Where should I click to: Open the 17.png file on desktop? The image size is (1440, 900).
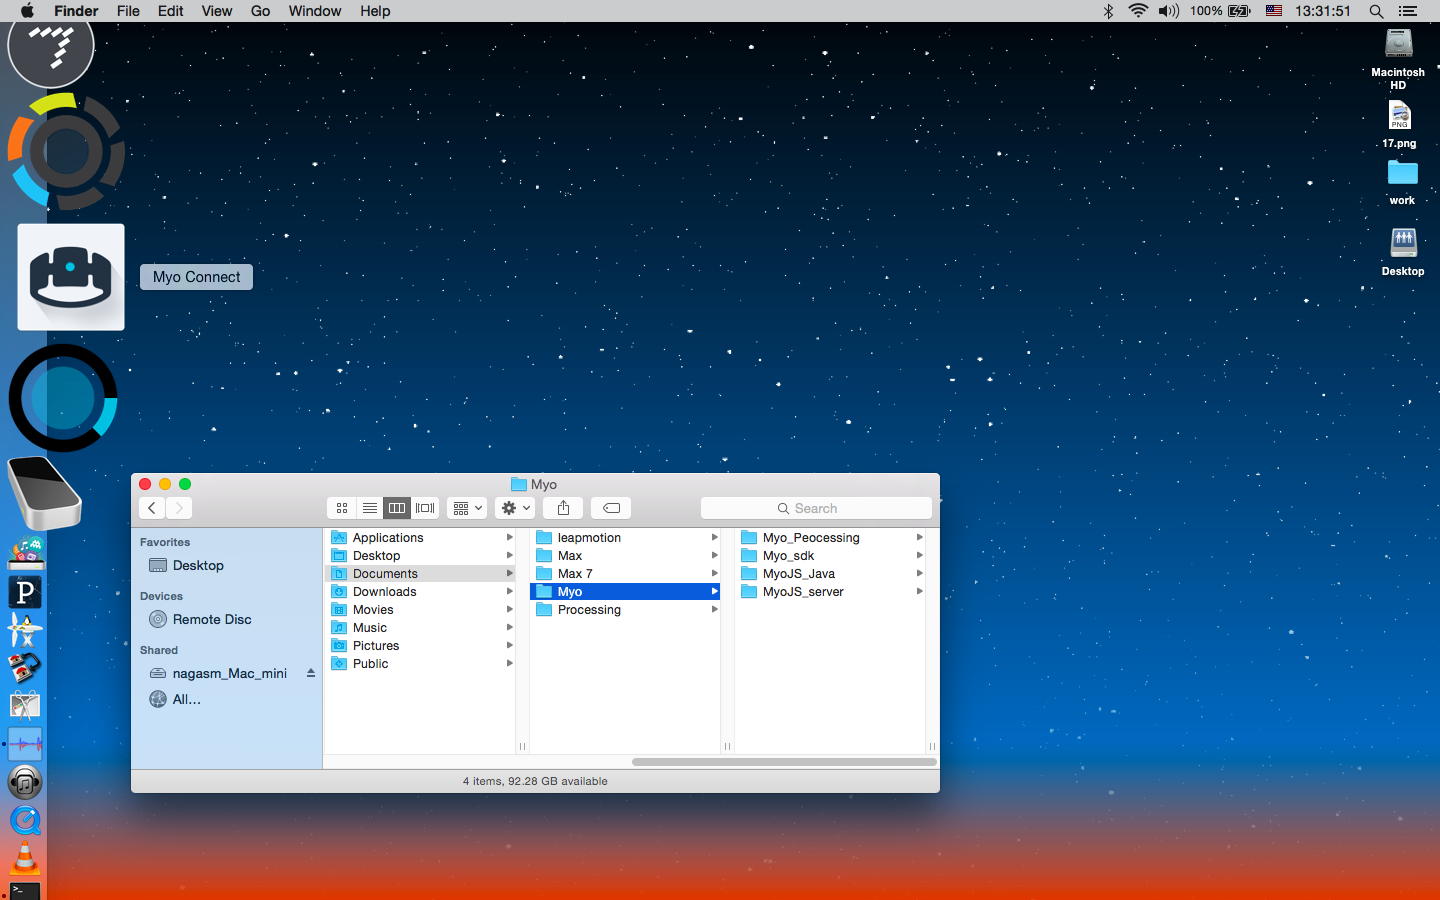(x=1399, y=118)
